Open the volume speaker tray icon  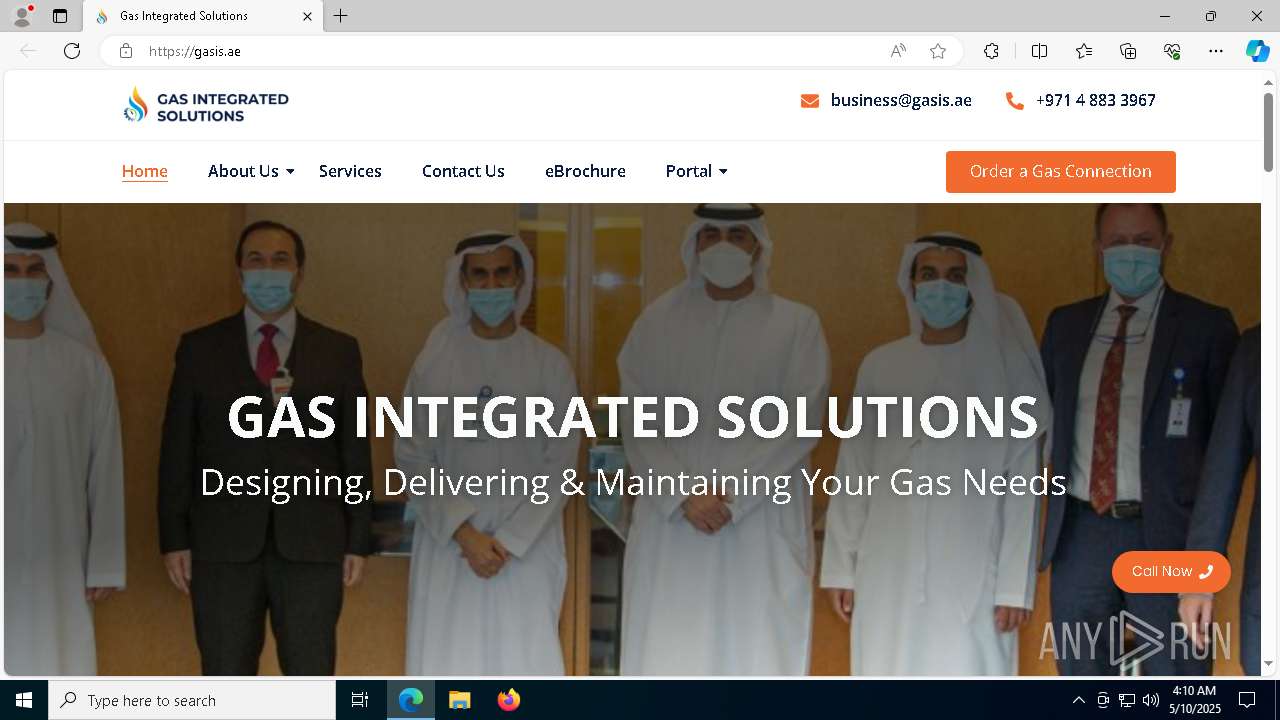pyautogui.click(x=1151, y=700)
